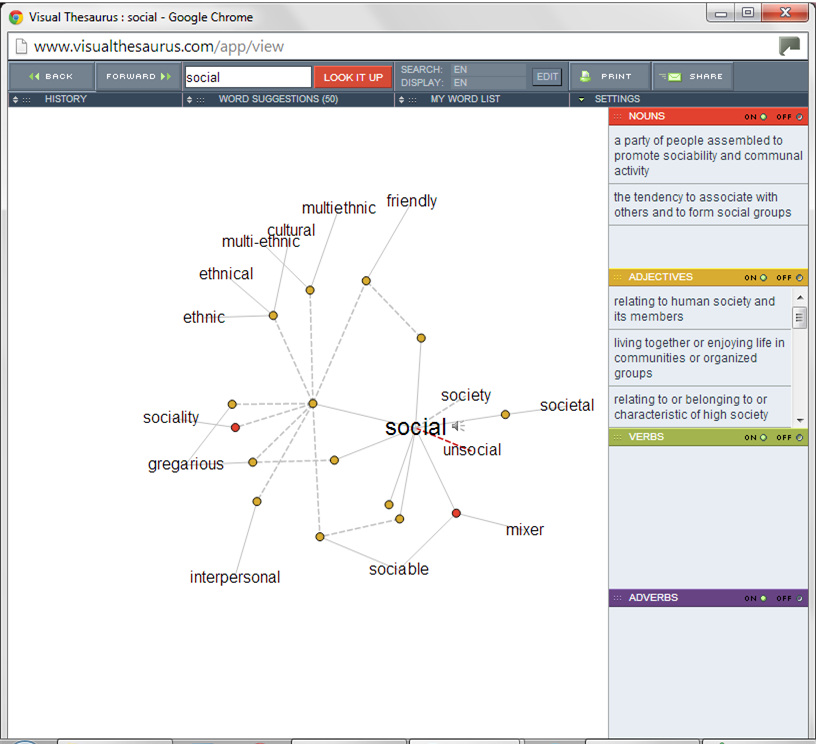Click the grip handle on Nouns header
Image resolution: width=816 pixels, height=744 pixels.
point(617,117)
